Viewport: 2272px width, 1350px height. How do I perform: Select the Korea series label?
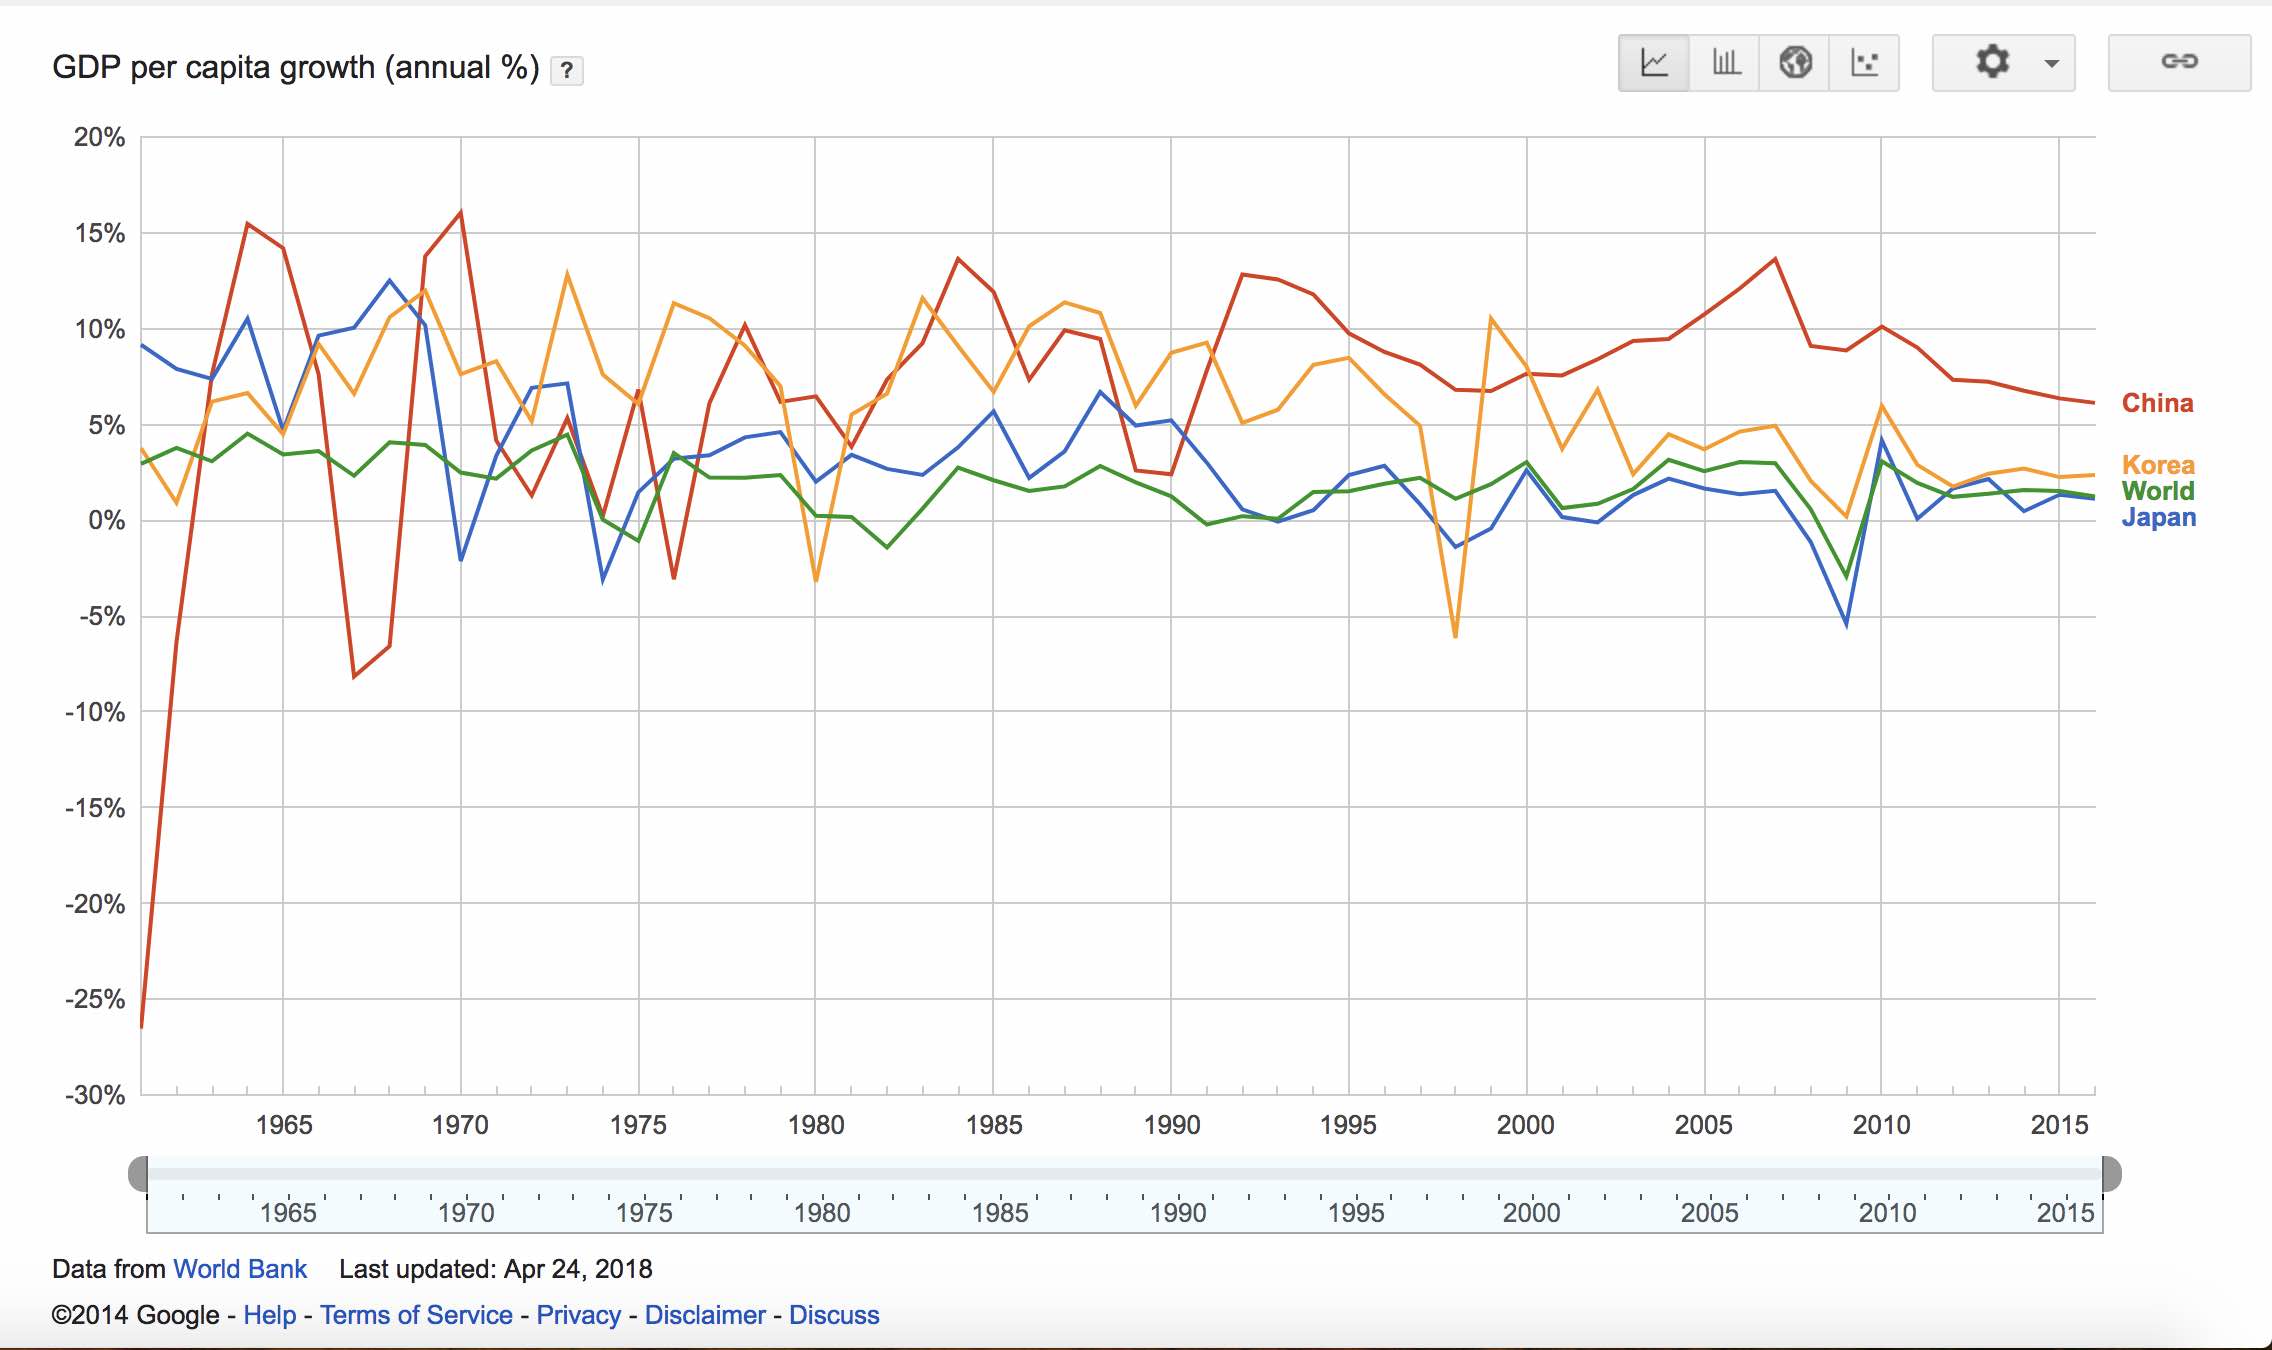tap(2158, 465)
